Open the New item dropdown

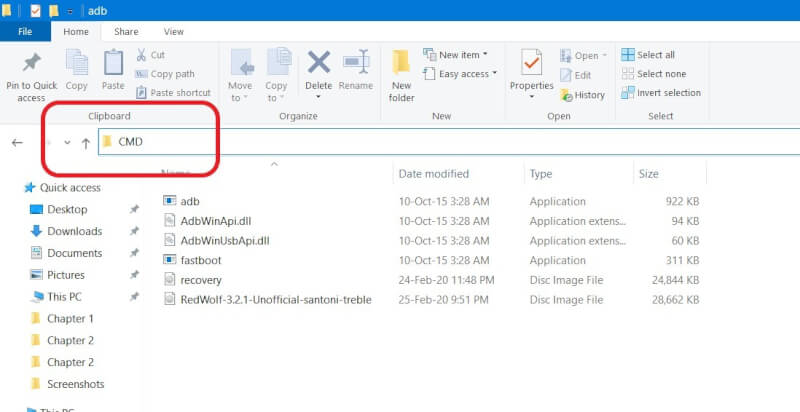point(456,55)
